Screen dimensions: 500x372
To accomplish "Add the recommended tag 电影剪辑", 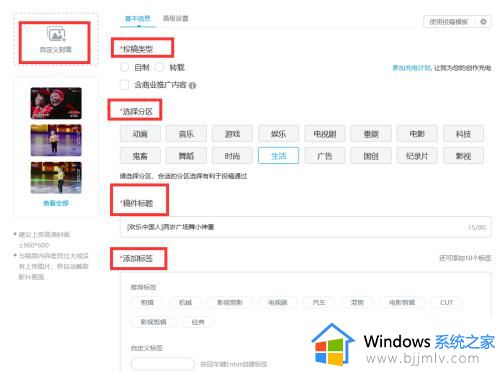I will click(402, 302).
